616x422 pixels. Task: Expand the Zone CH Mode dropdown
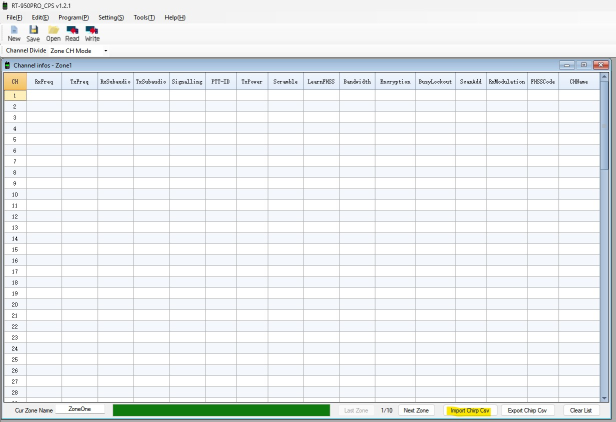[x=106, y=50]
